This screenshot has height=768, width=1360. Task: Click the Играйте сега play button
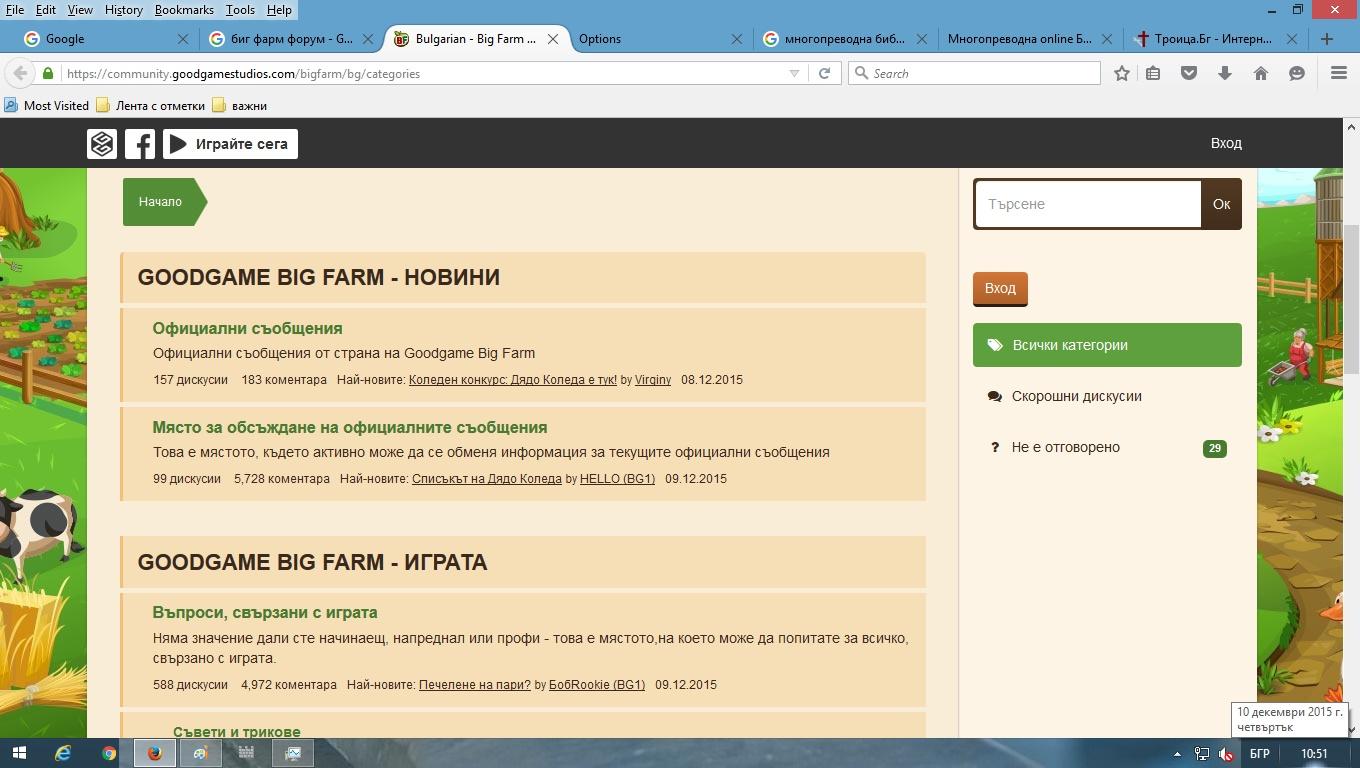[230, 144]
